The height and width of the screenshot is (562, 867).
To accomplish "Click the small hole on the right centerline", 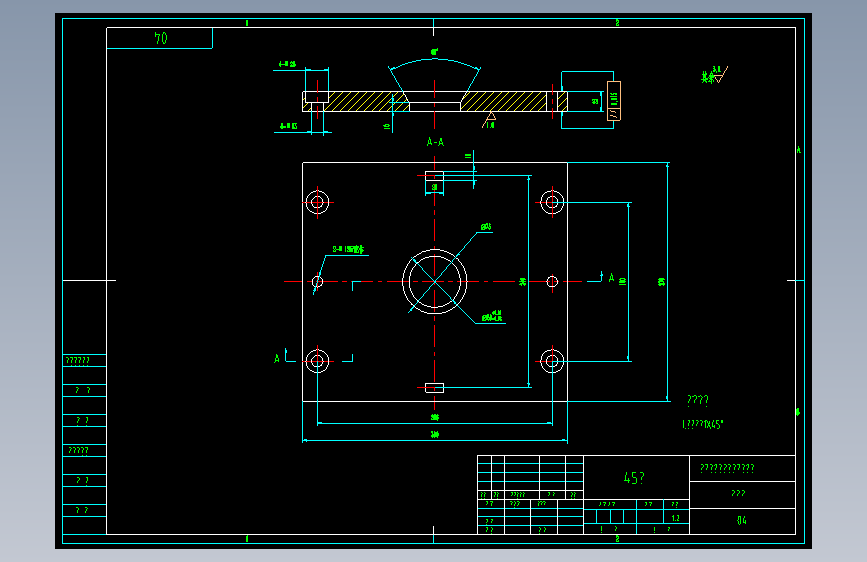I will click(x=552, y=282).
